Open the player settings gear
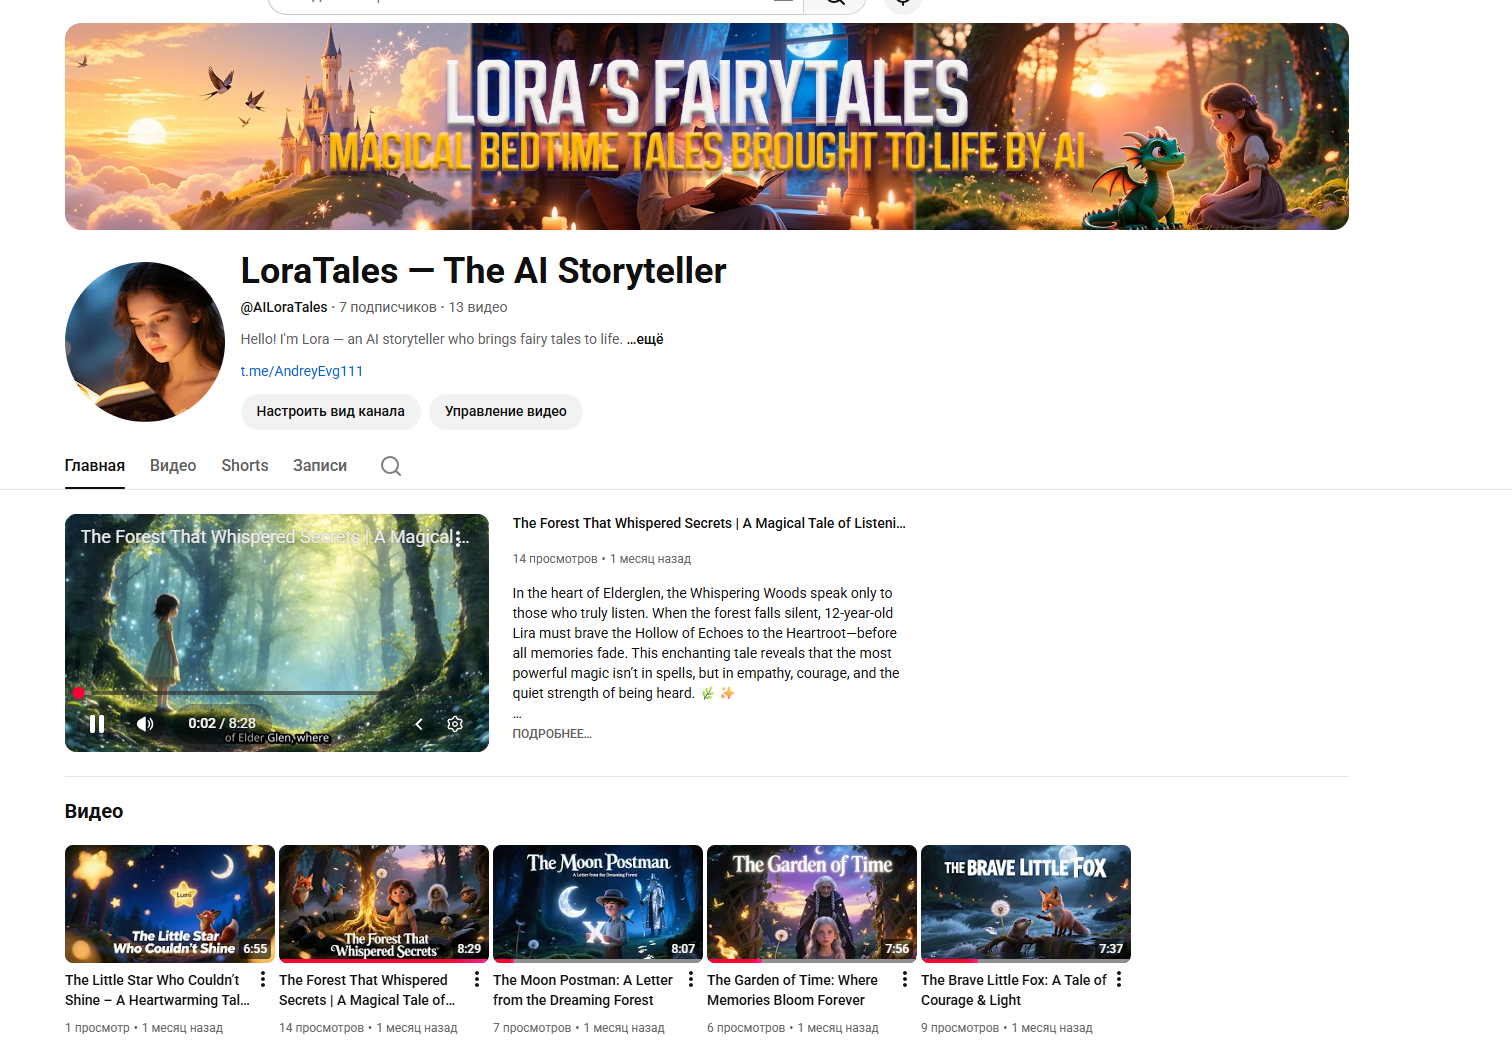This screenshot has width=1512, height=1055. click(454, 723)
